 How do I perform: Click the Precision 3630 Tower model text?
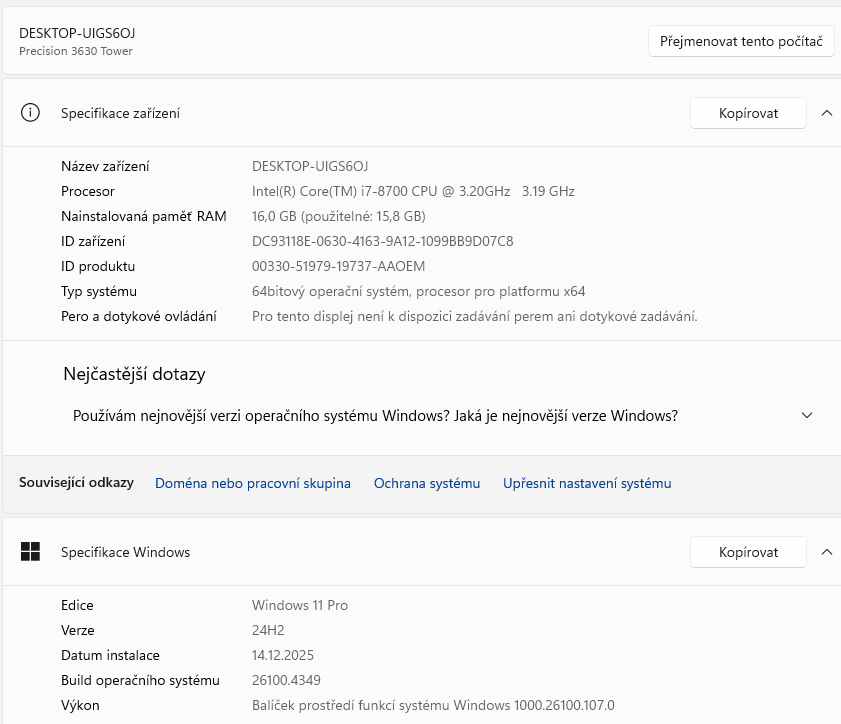point(76,51)
